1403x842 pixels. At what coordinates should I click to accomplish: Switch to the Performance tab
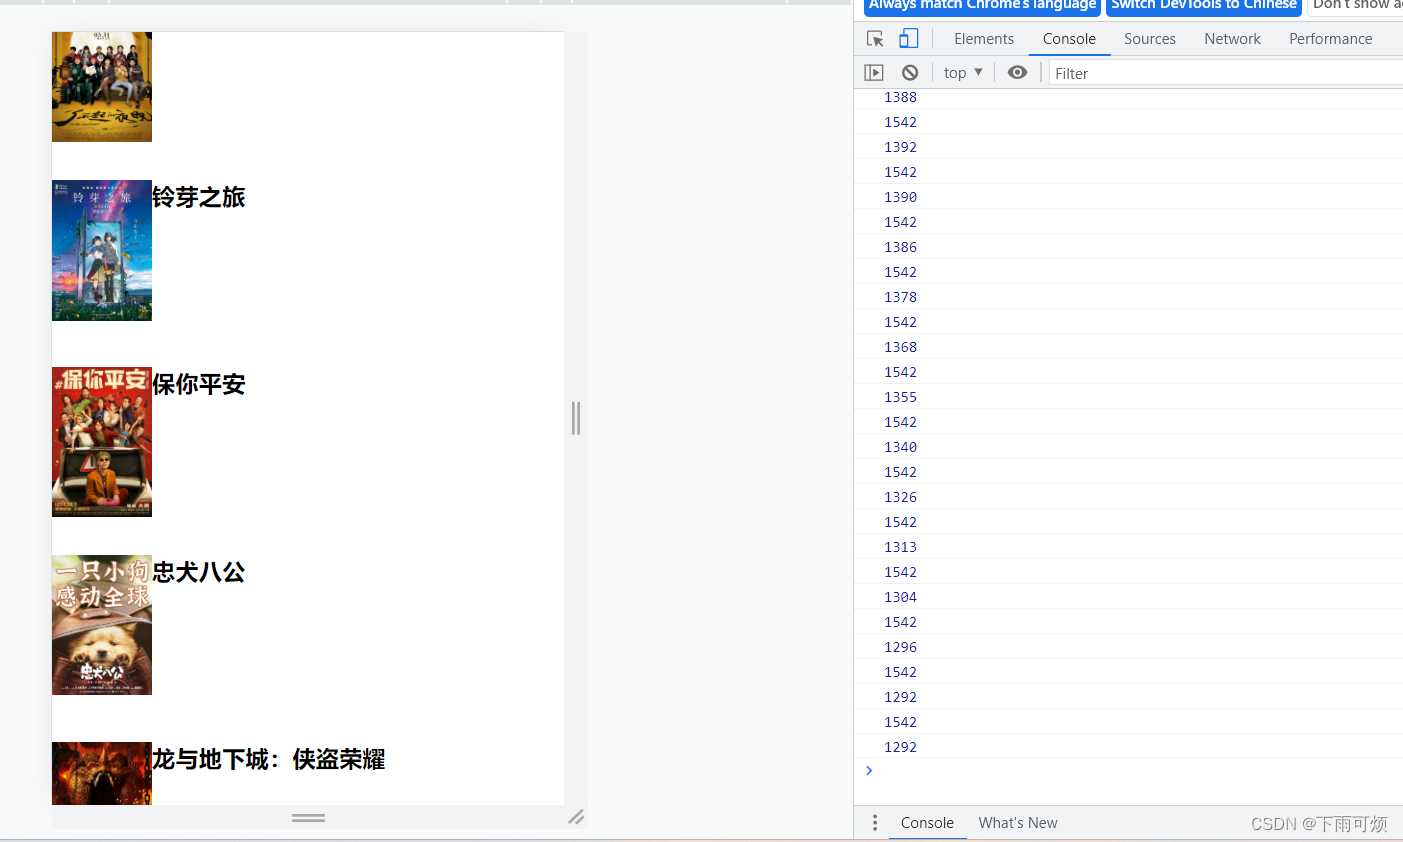pyautogui.click(x=1330, y=39)
